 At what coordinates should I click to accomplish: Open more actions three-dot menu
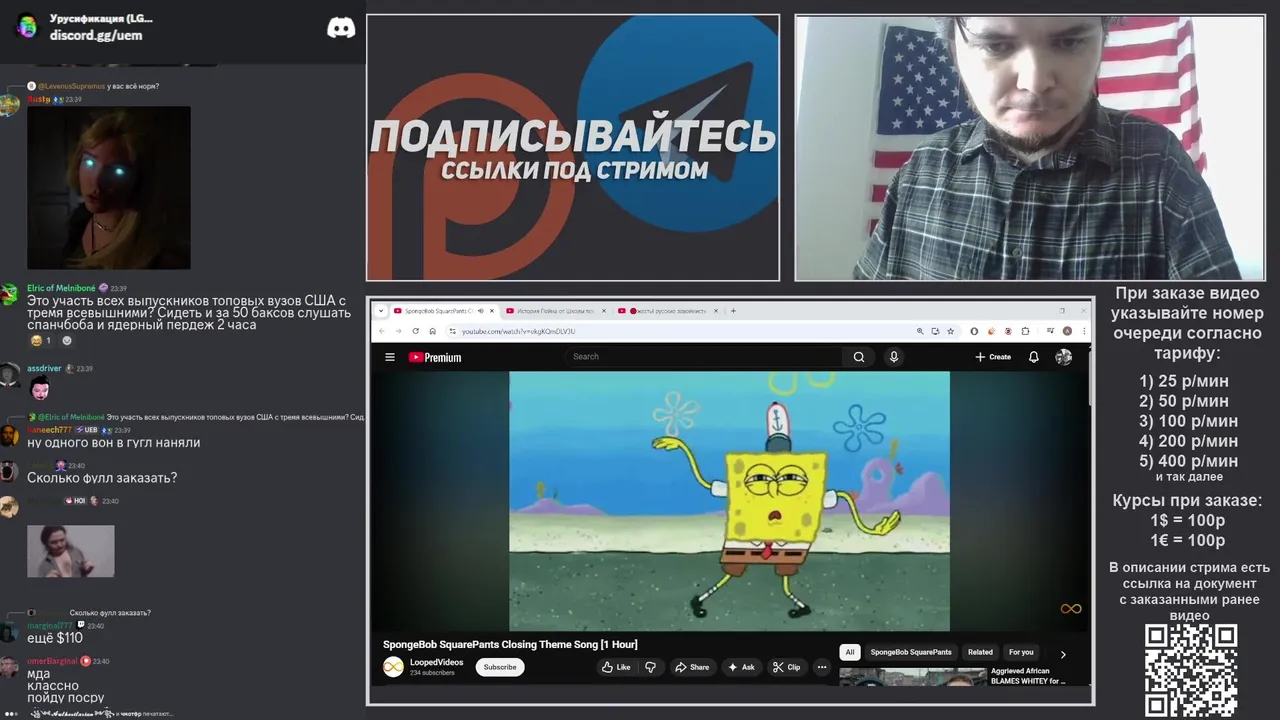pyautogui.click(x=822, y=667)
